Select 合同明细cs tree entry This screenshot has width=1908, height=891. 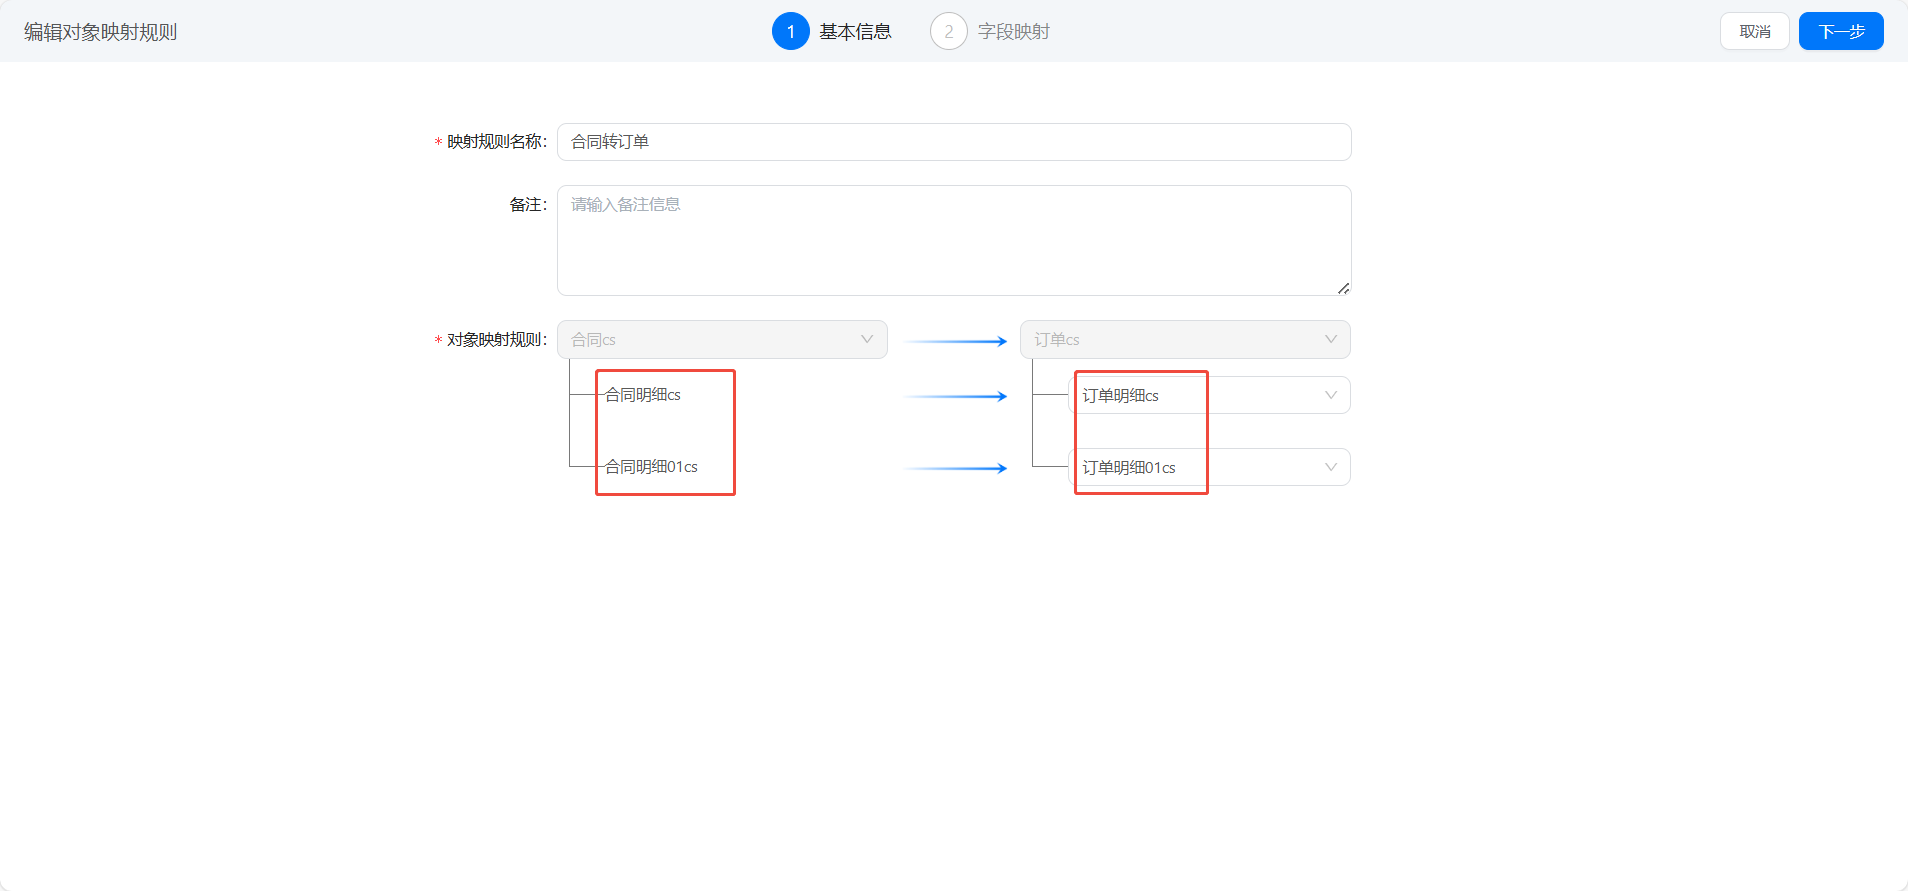pyautogui.click(x=643, y=395)
